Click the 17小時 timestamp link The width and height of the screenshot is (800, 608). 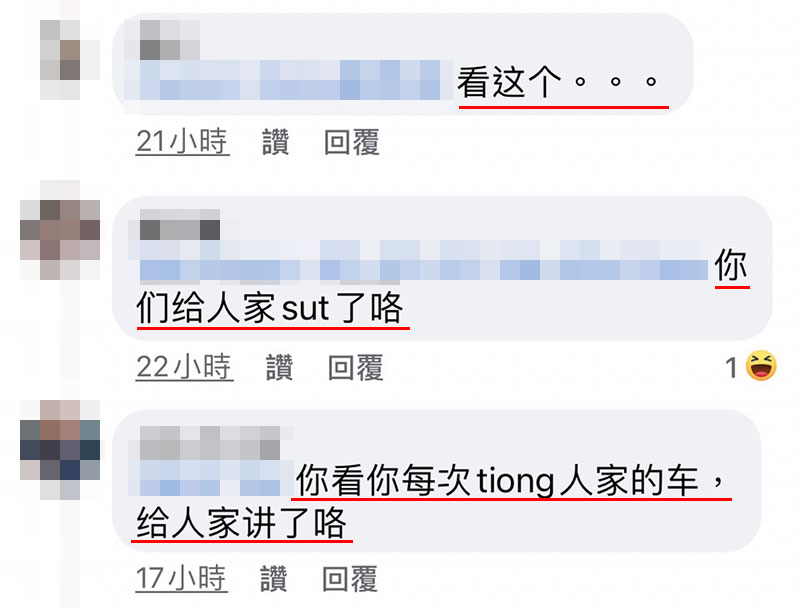pyautogui.click(x=181, y=578)
